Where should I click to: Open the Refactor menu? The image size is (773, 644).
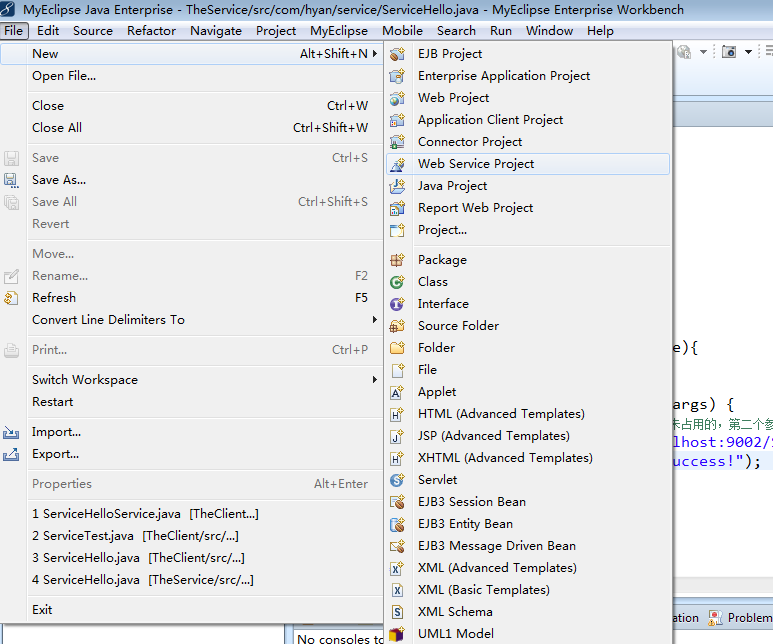(151, 31)
